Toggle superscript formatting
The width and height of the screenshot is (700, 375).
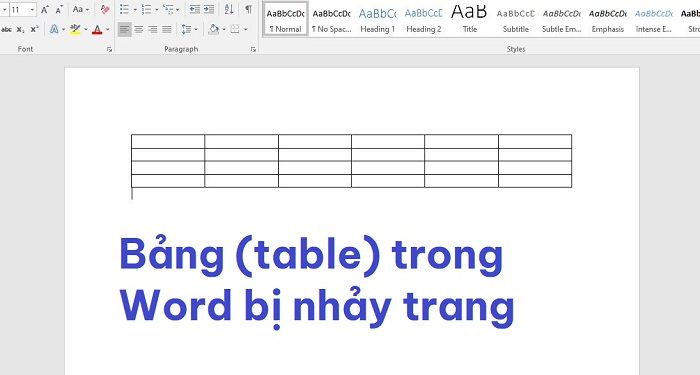click(x=34, y=30)
